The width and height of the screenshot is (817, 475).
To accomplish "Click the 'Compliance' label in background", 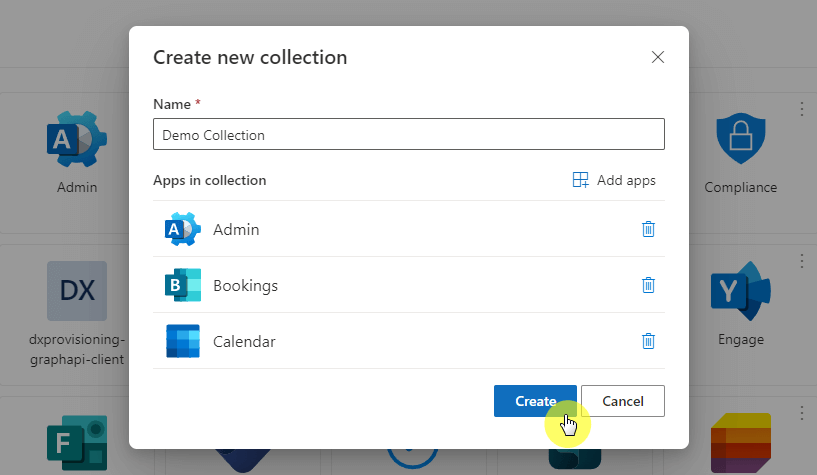I will coord(740,188).
